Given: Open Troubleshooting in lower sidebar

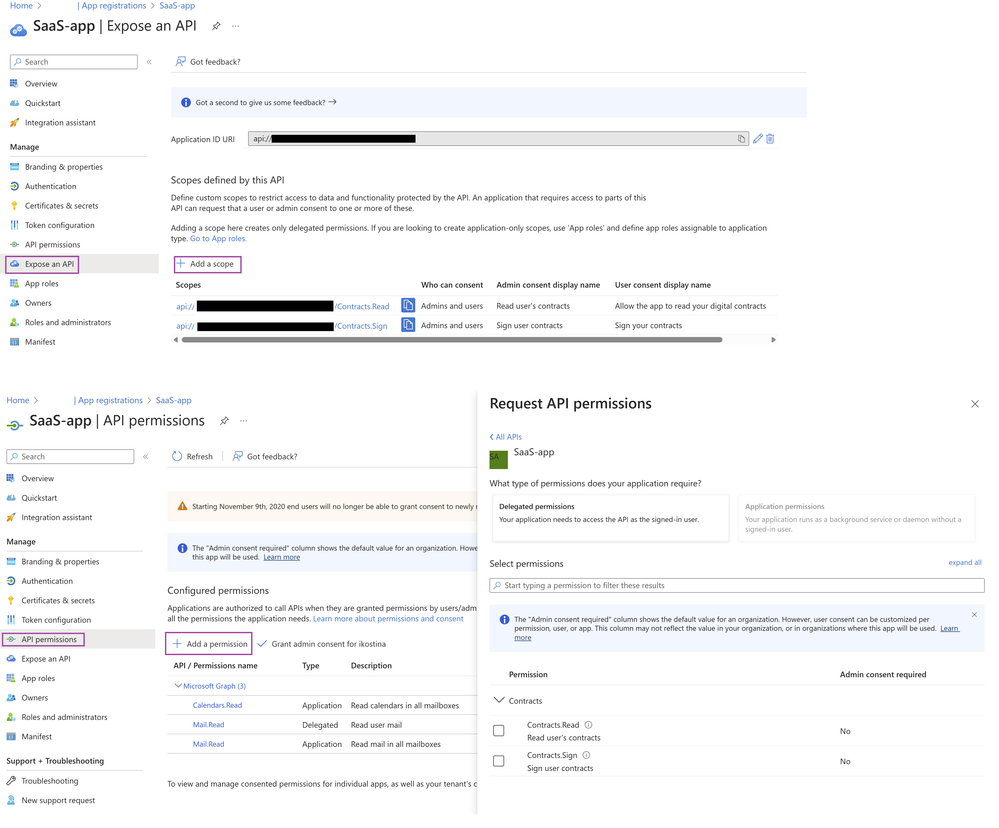Looking at the screenshot, I should pyautogui.click(x=50, y=781).
